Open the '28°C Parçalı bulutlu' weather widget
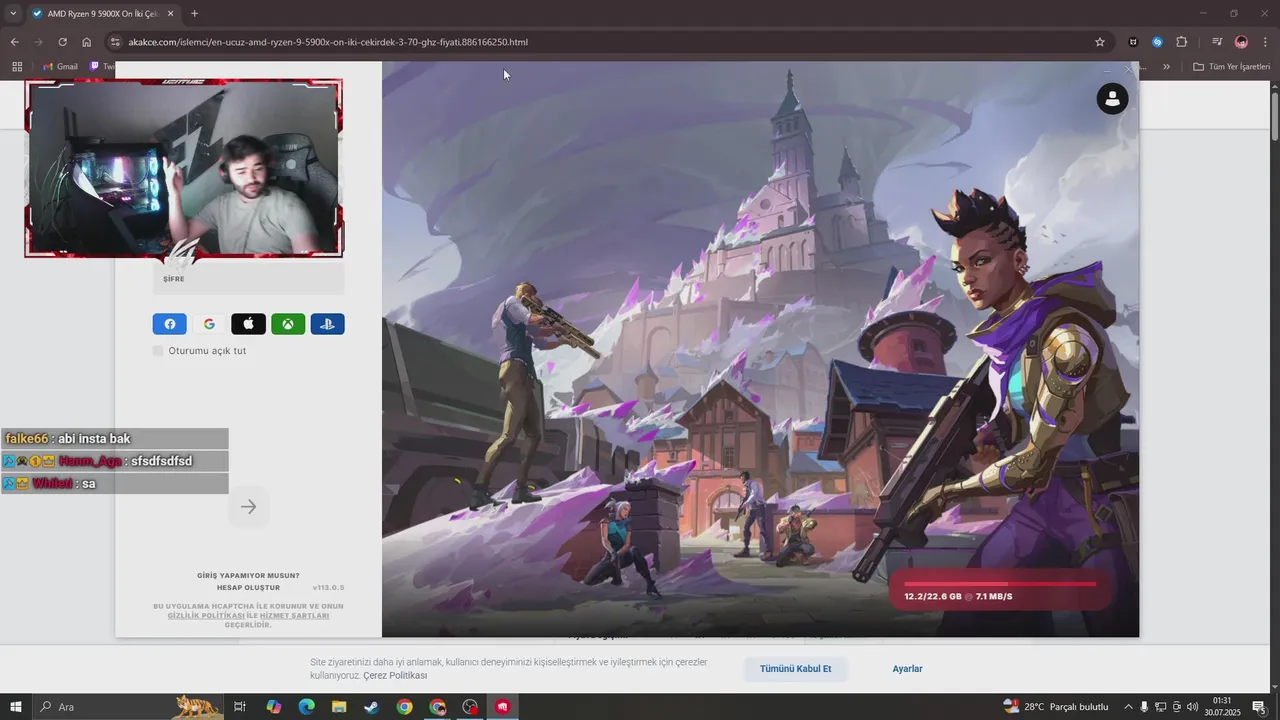This screenshot has height=720, width=1280. pos(1056,707)
